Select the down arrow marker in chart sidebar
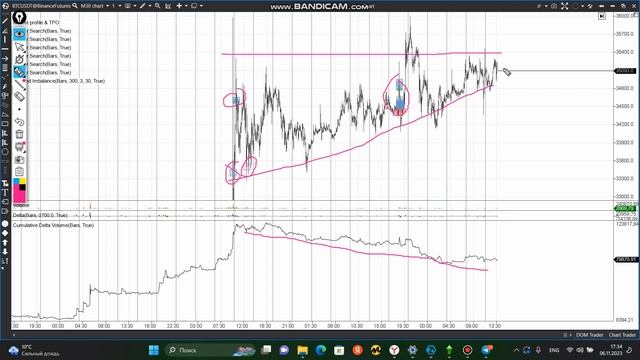The width and height of the screenshot is (640, 360). tap(5, 251)
